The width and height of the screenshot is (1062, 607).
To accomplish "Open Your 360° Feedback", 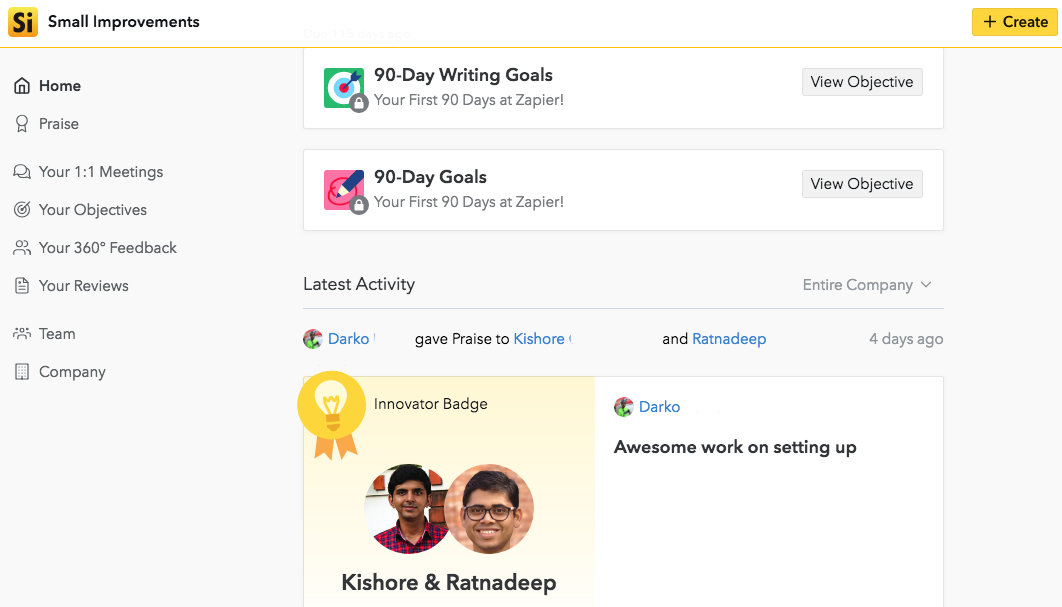I will [108, 248].
